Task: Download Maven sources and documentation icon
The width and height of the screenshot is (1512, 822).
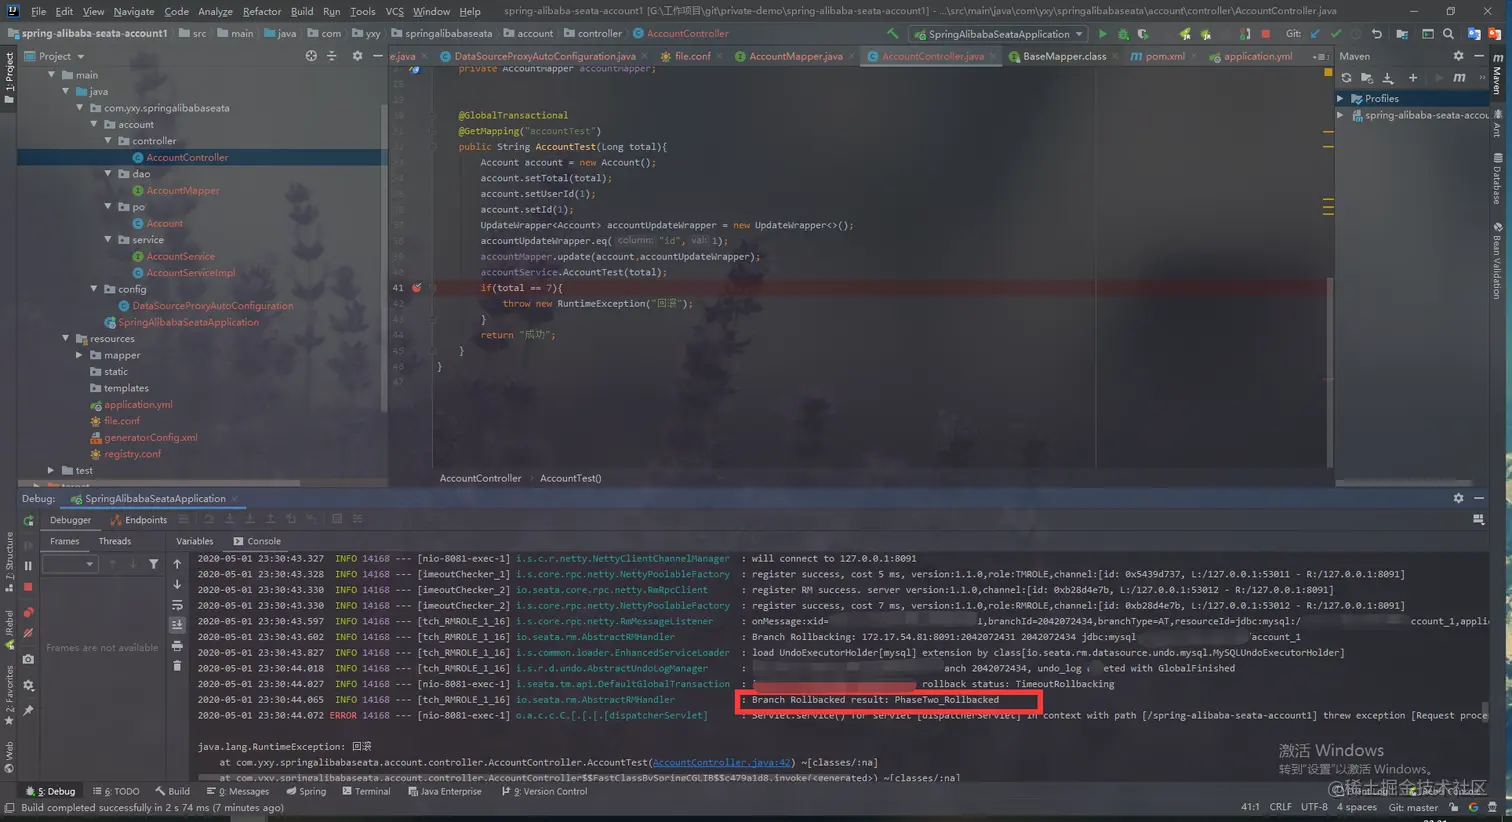Action: 1388,78
